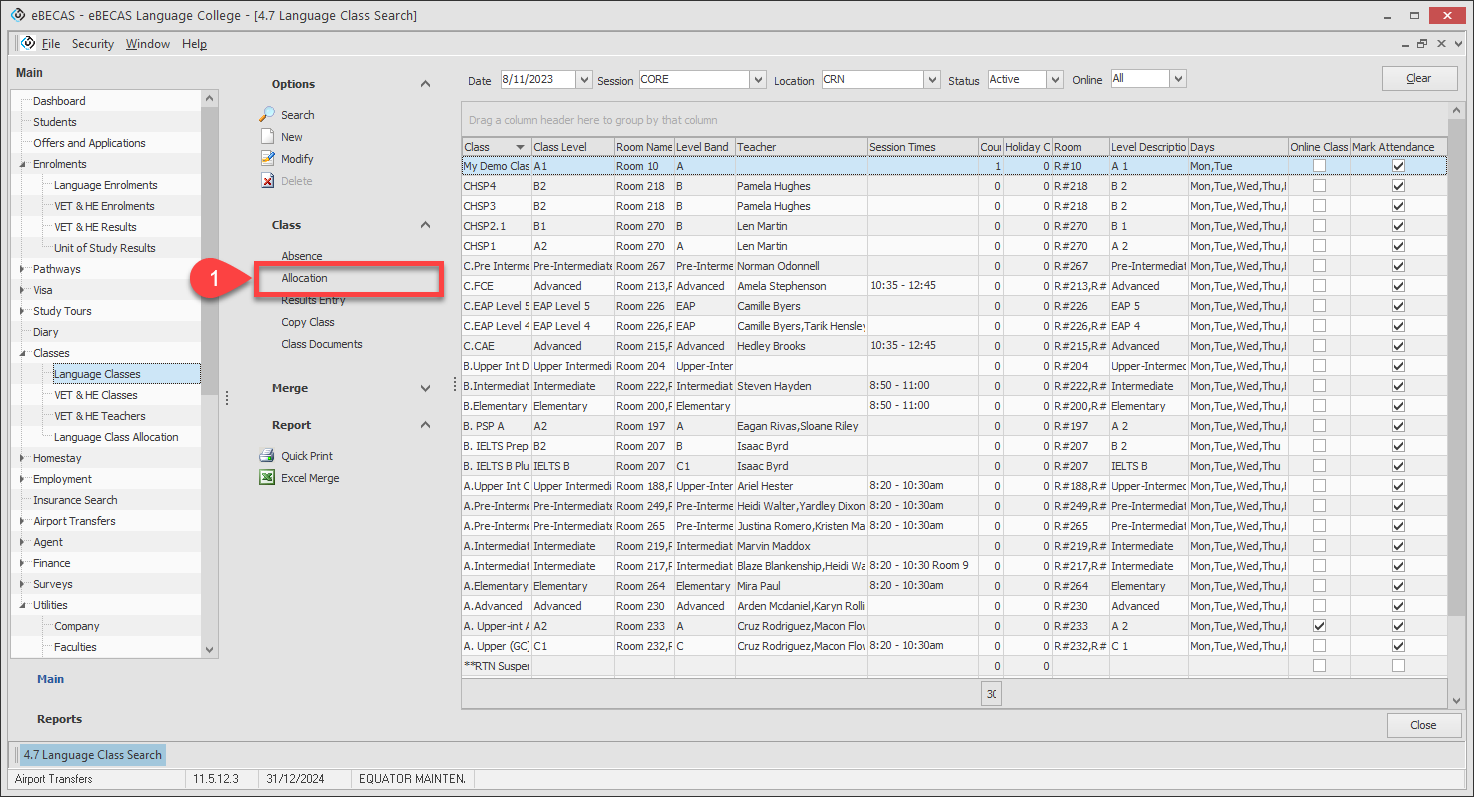Open the Session dropdown showing CORE
This screenshot has height=797, width=1474.
(757, 80)
